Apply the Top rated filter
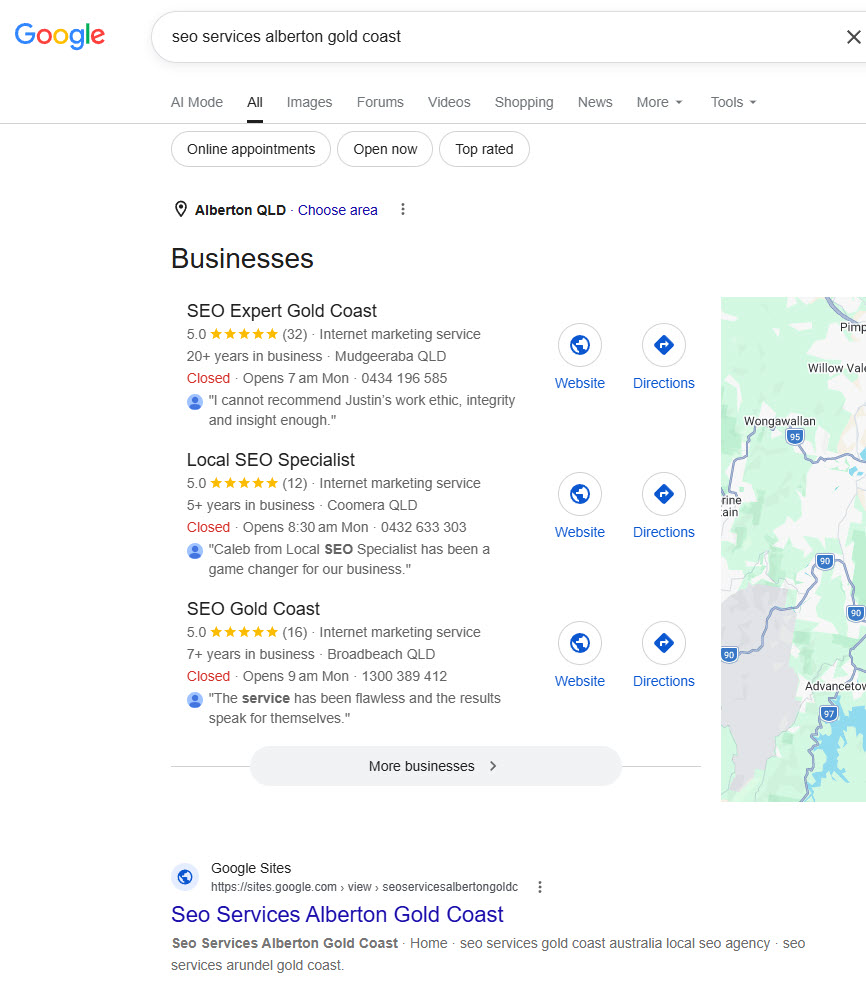The height and width of the screenshot is (986, 866). [x=484, y=149]
